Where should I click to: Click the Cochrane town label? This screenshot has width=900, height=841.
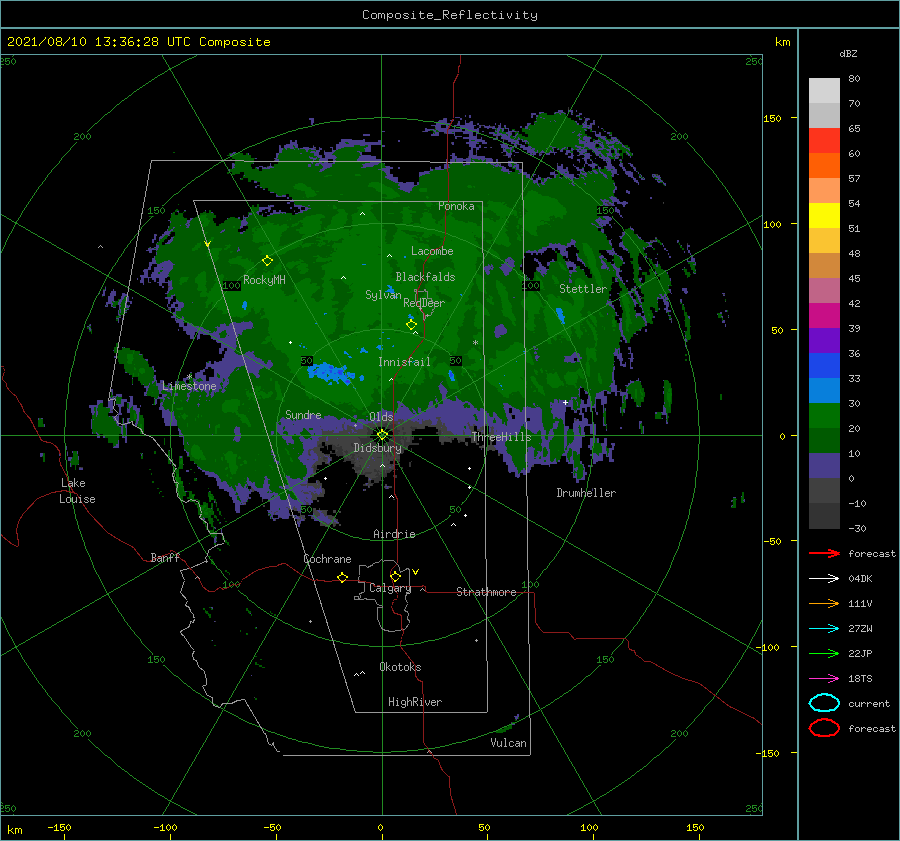(327, 559)
